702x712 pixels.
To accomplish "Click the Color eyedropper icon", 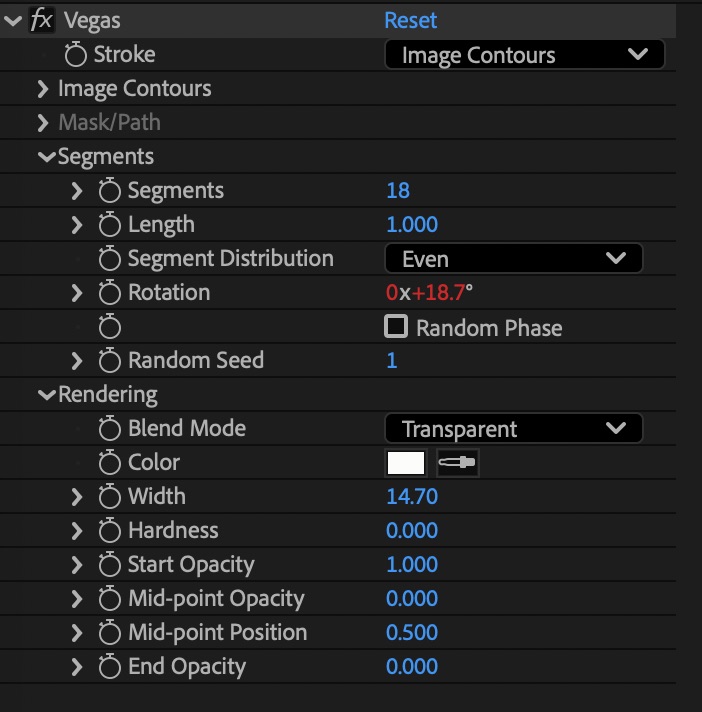I will (458, 463).
